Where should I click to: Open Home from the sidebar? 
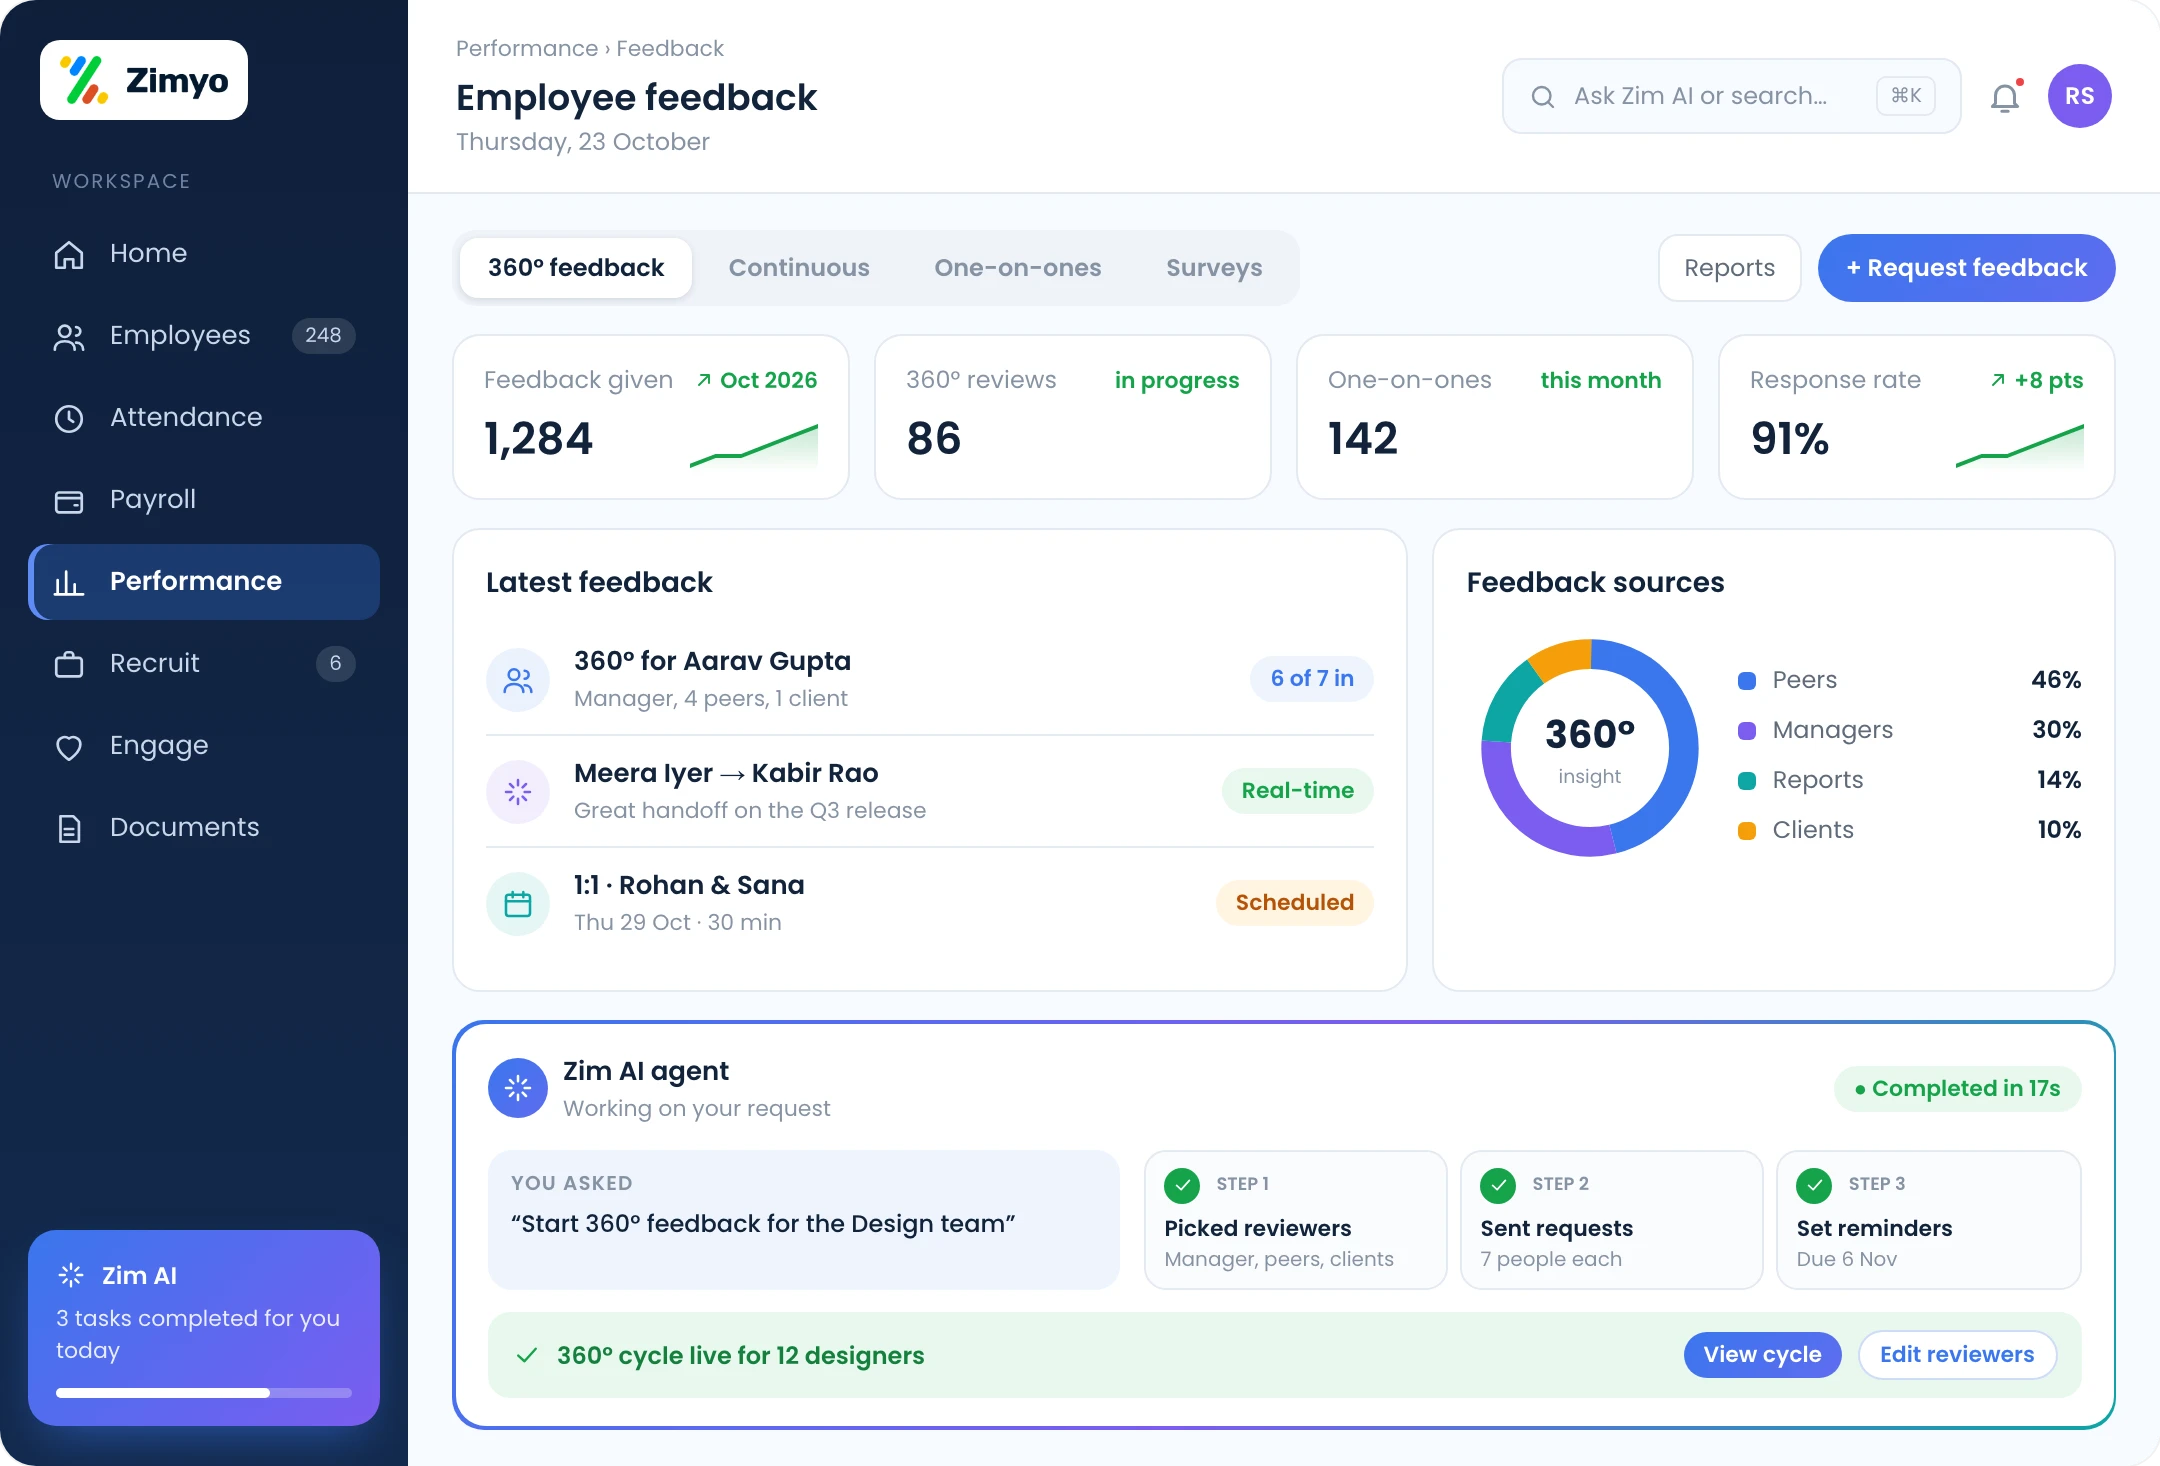204,253
